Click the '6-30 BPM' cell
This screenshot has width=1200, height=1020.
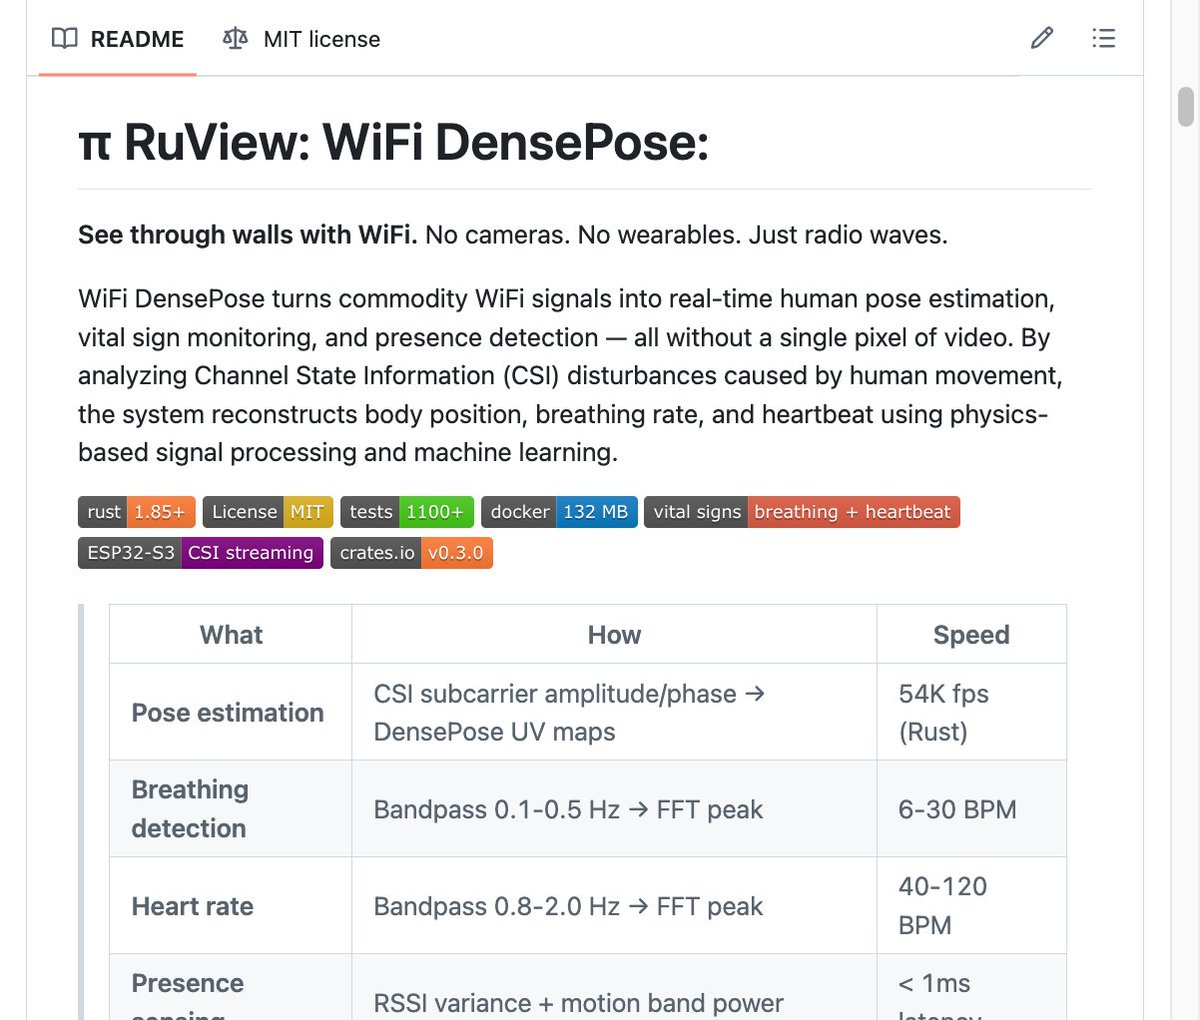tap(971, 809)
